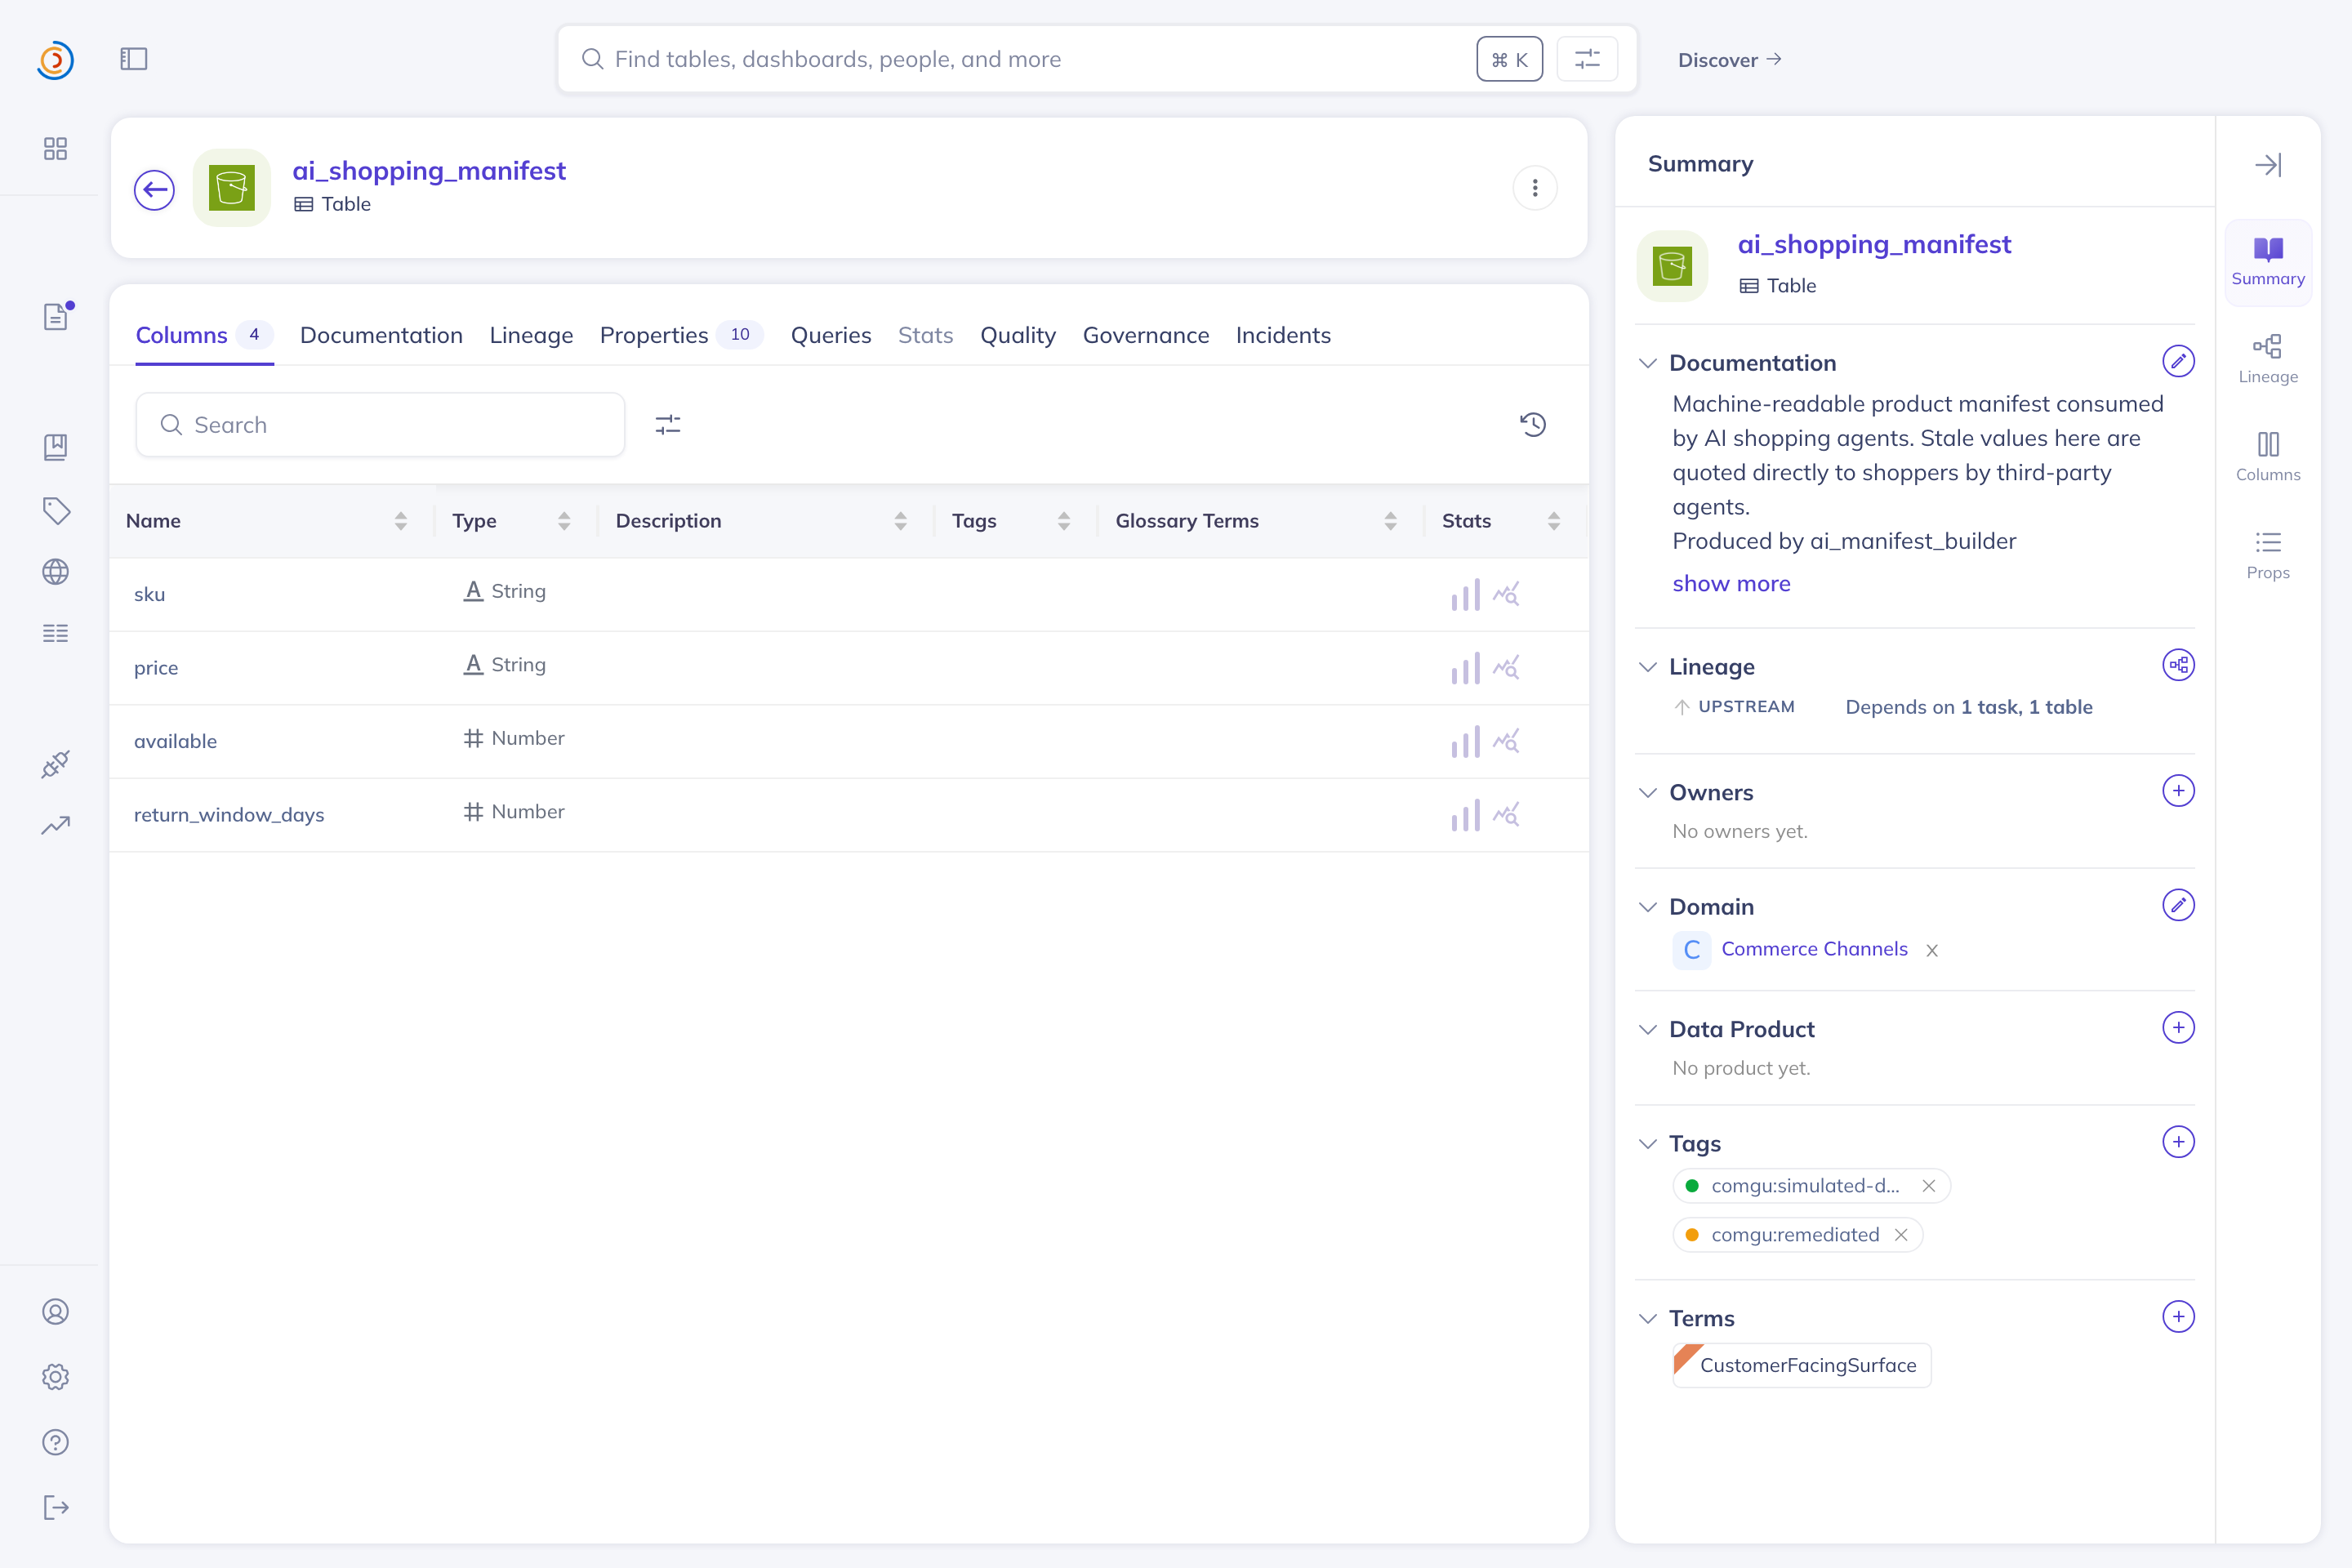Image resolution: width=2352 pixels, height=1568 pixels.
Task: Open the schema history clock icon
Action: click(x=1533, y=425)
